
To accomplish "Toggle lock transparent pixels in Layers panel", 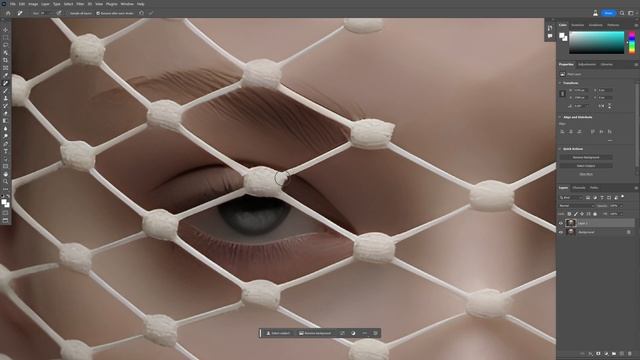I will click(569, 214).
